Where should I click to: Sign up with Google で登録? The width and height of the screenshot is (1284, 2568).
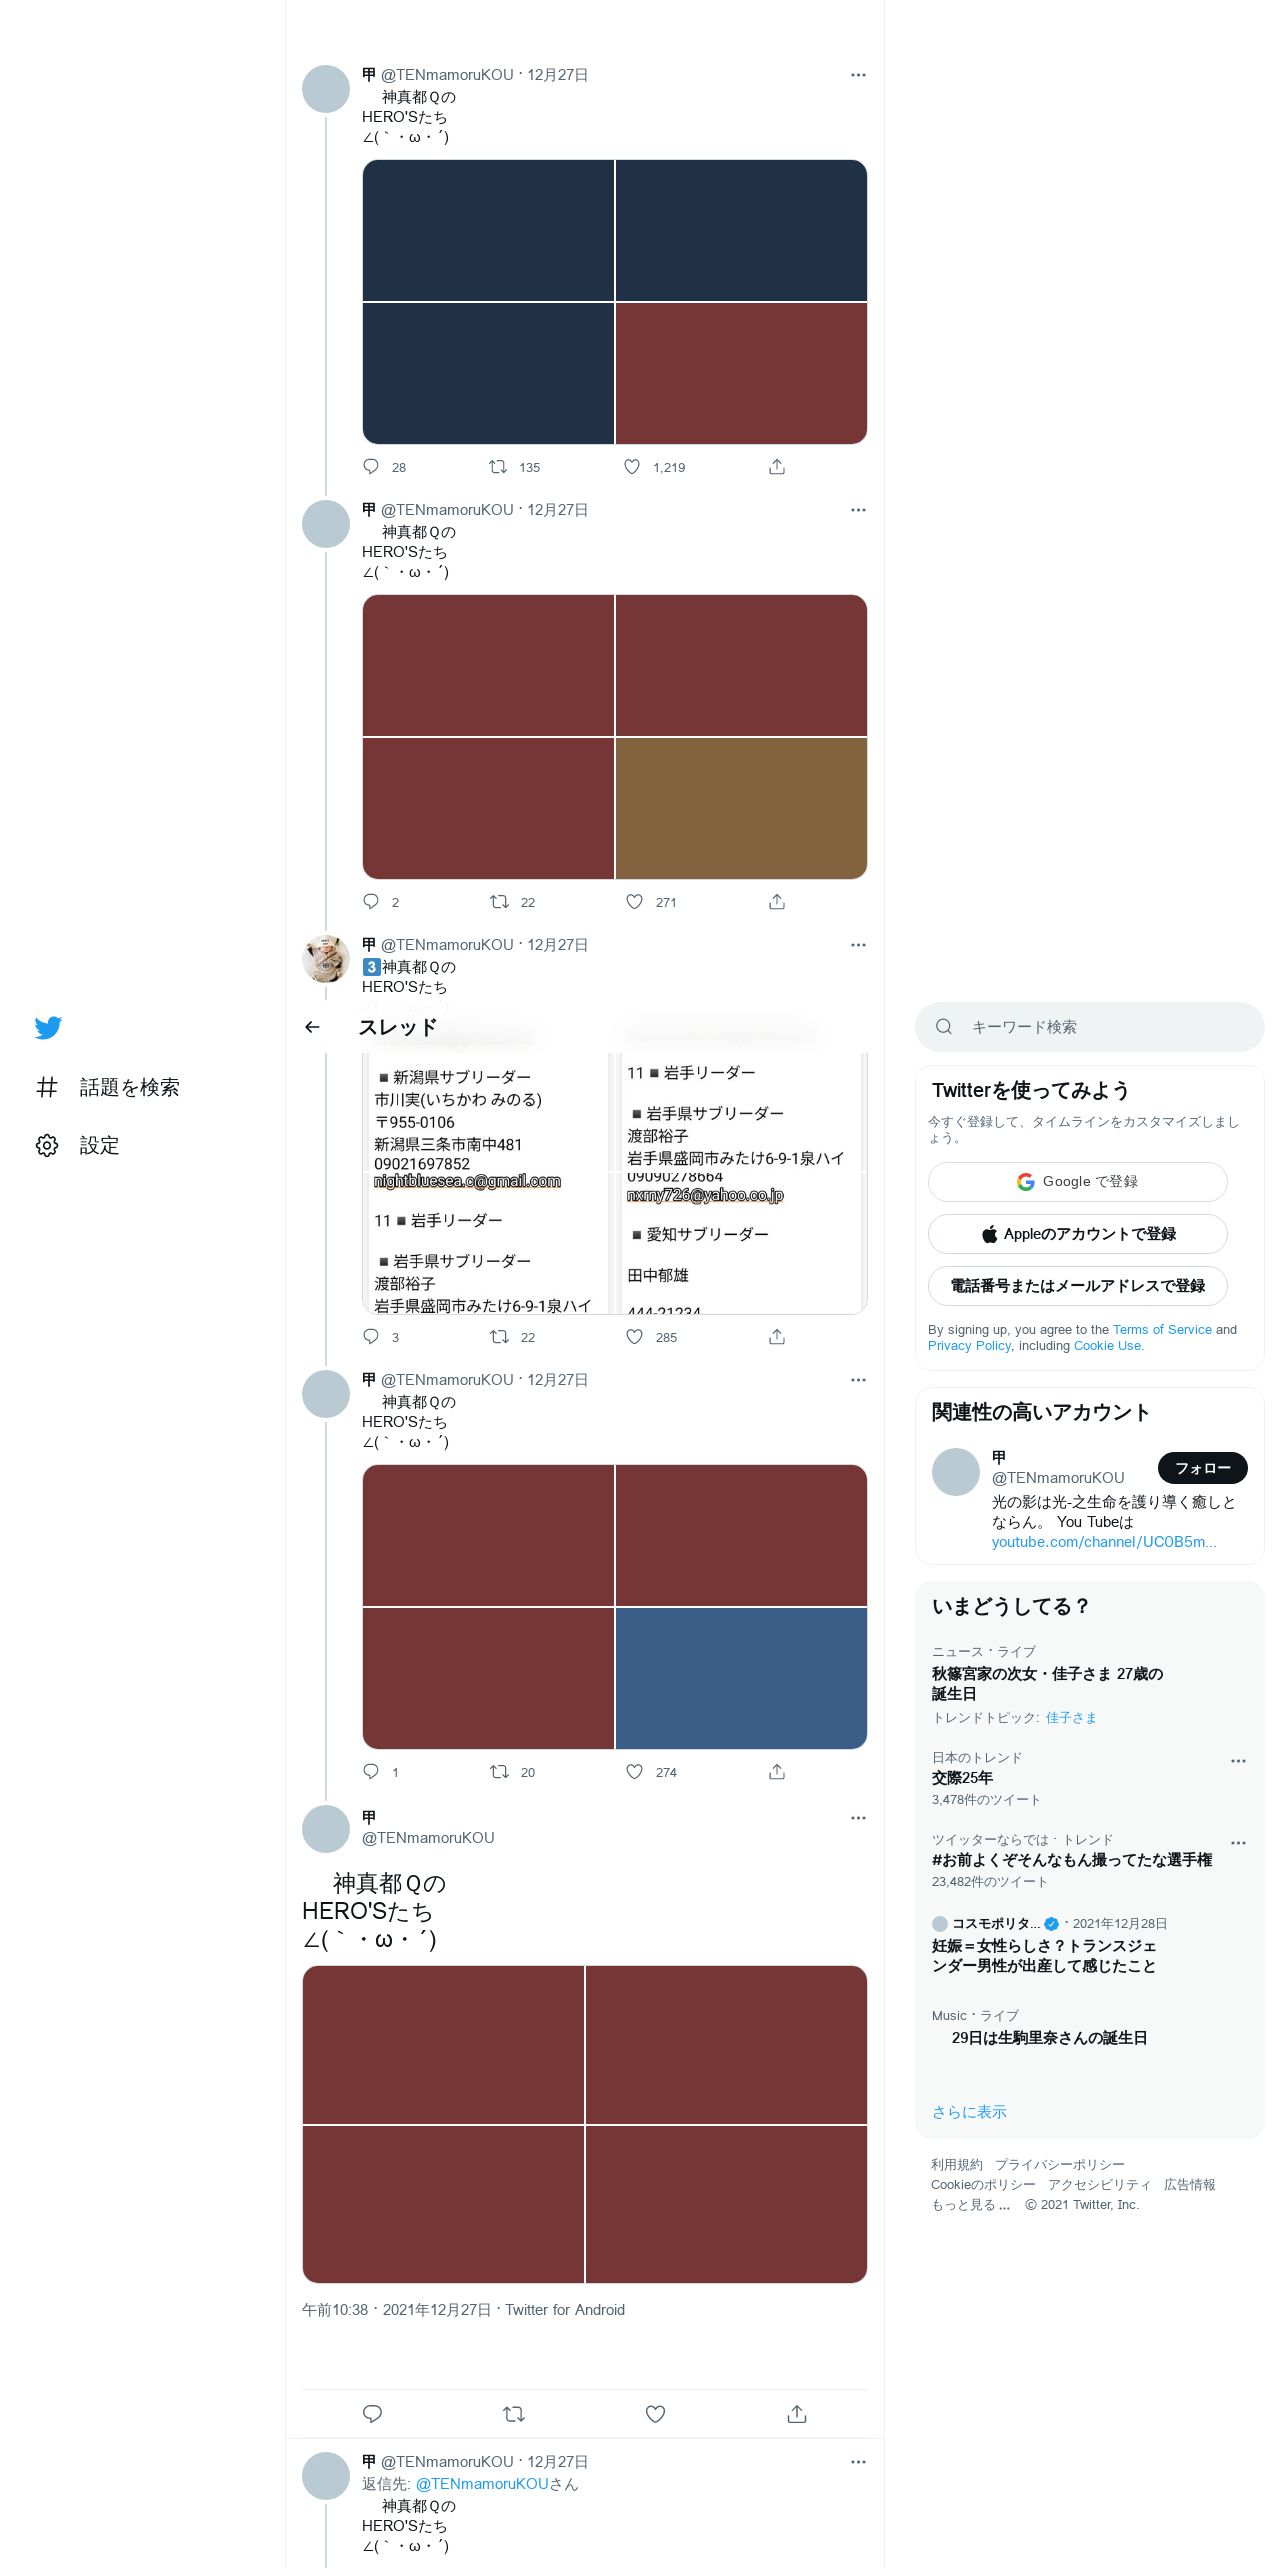(x=1077, y=1182)
